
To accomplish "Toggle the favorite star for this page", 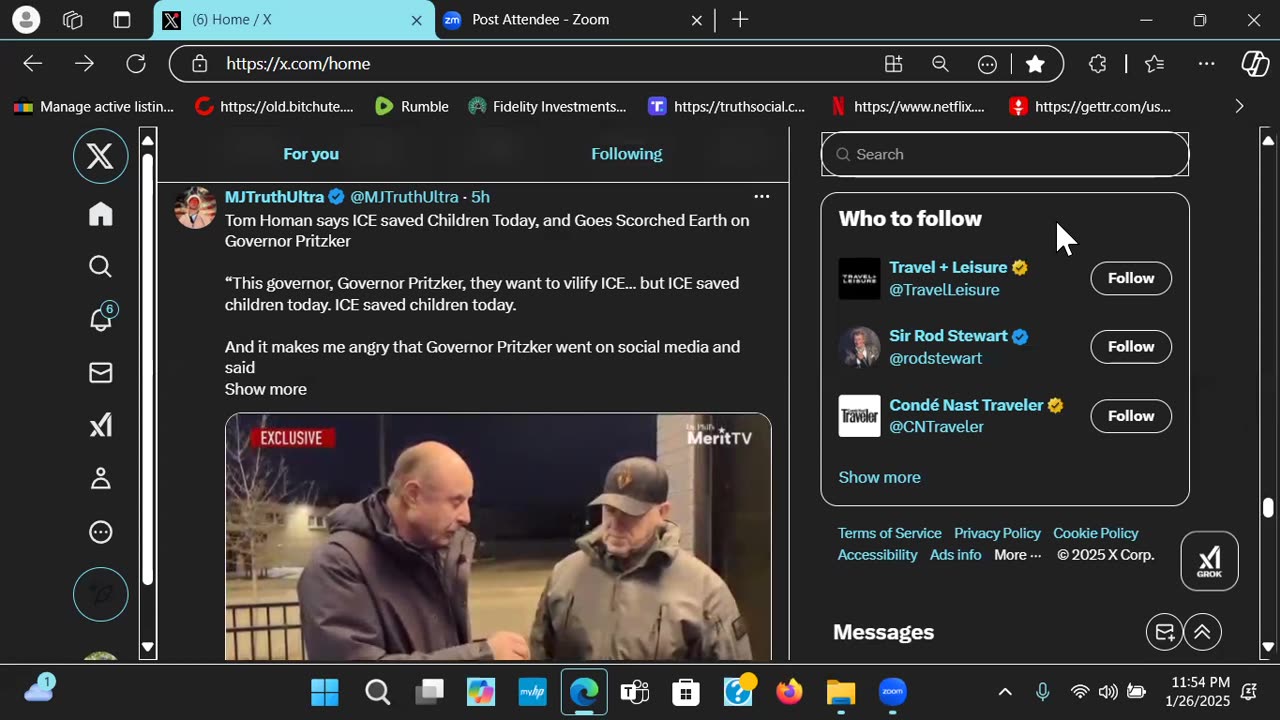I will 1035,64.
